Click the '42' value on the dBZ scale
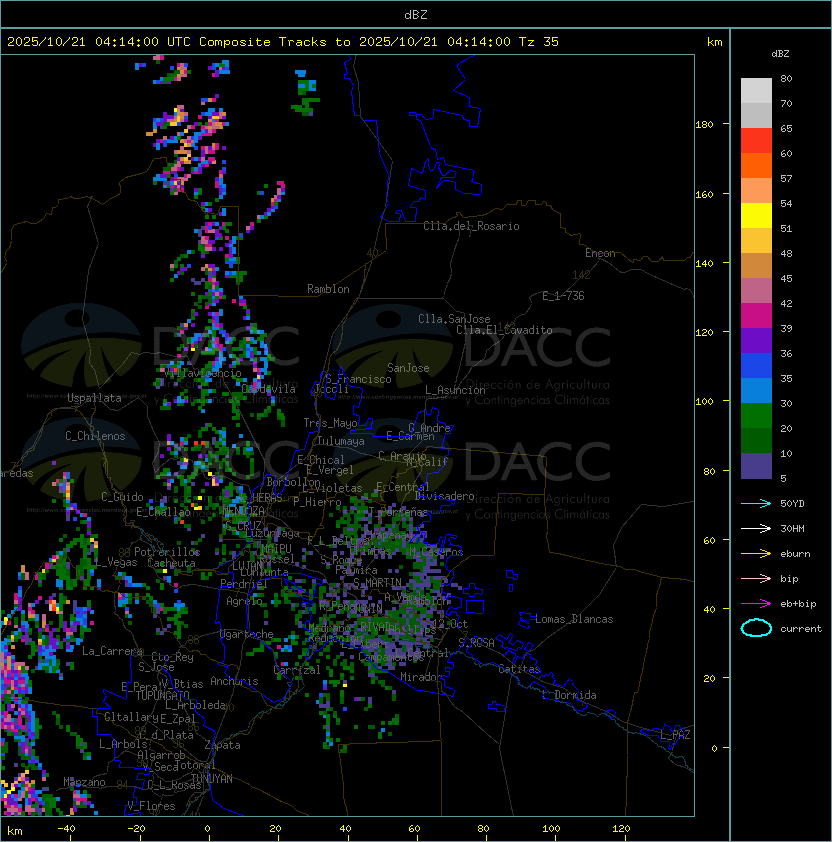 [x=786, y=303]
